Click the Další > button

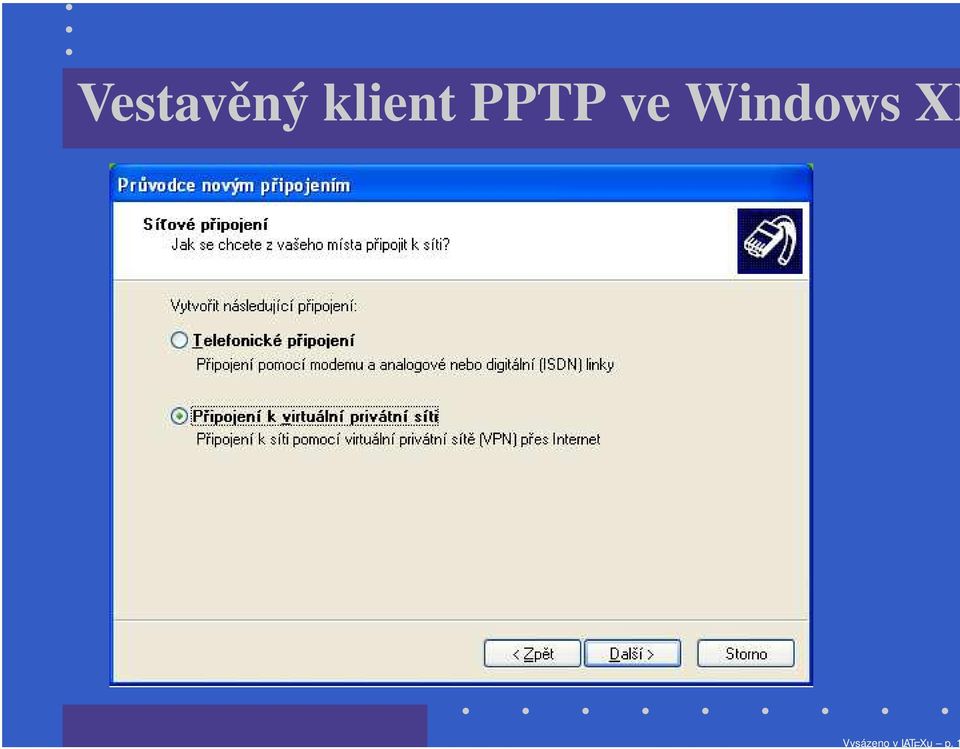632,653
